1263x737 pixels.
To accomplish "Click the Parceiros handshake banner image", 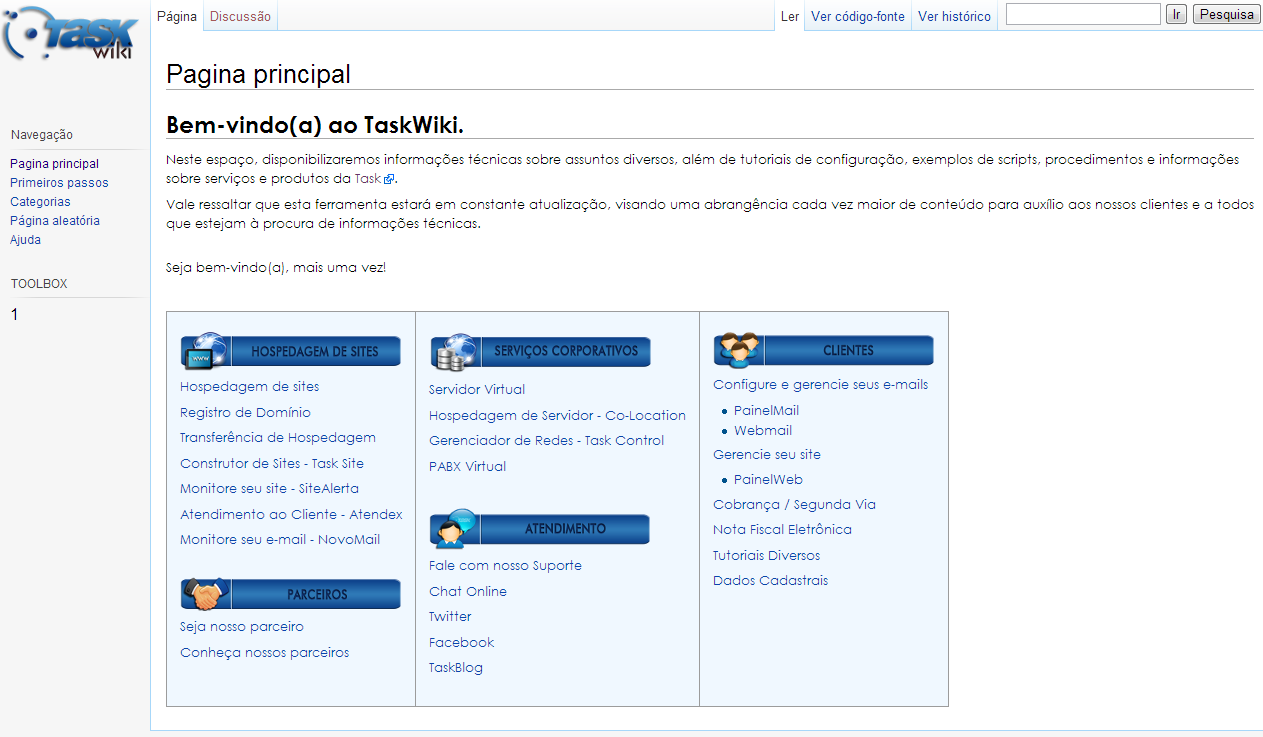I will tap(290, 593).
